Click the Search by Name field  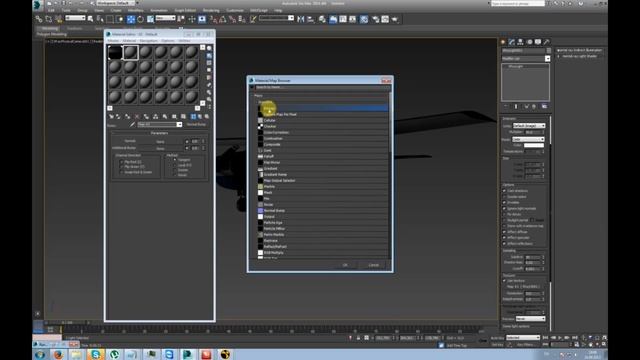(322, 87)
